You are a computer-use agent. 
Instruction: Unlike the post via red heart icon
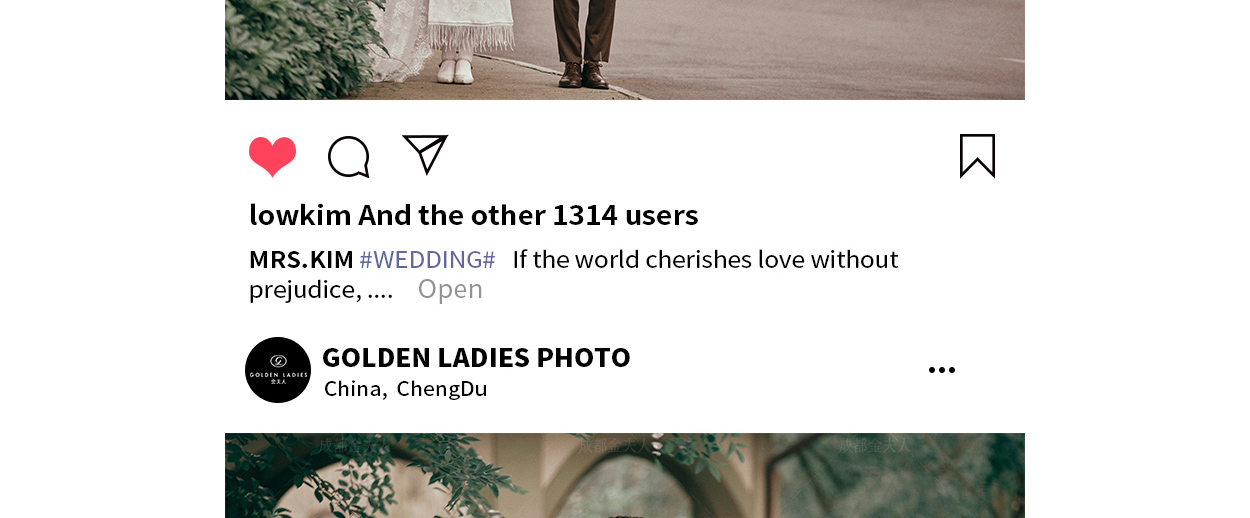tap(273, 157)
